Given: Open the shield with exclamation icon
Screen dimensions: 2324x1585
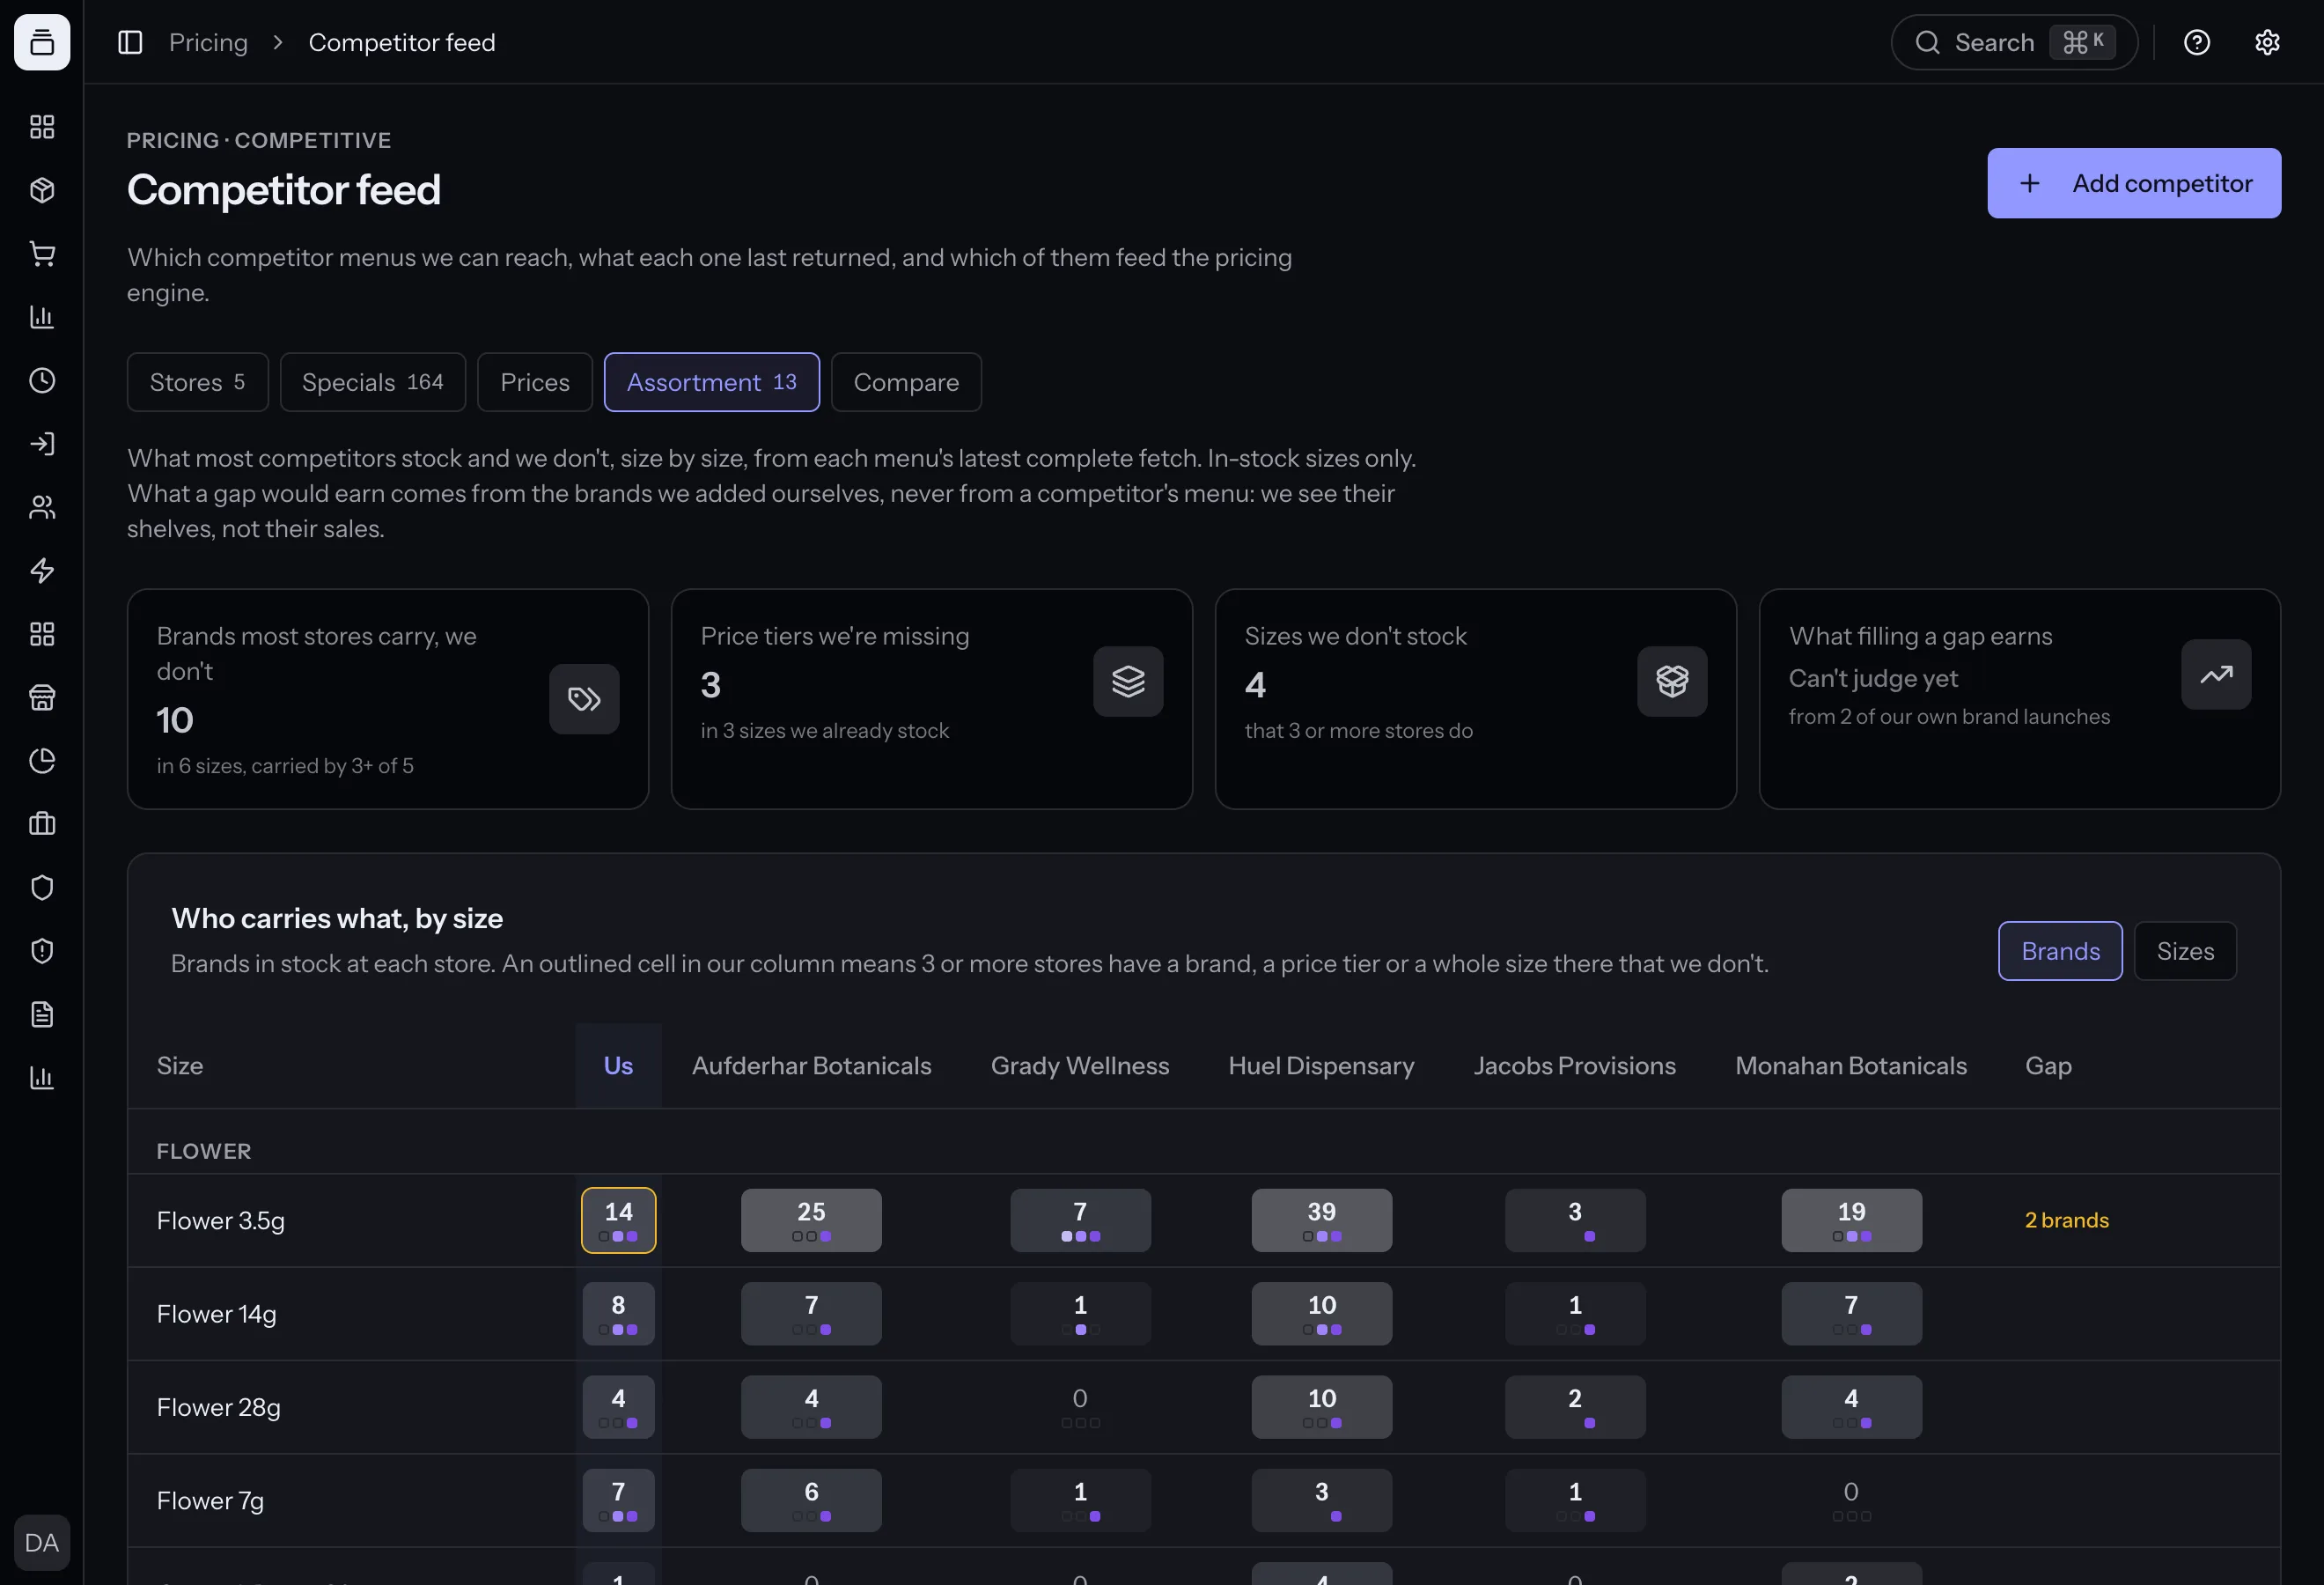Looking at the screenshot, I should [x=42, y=950].
